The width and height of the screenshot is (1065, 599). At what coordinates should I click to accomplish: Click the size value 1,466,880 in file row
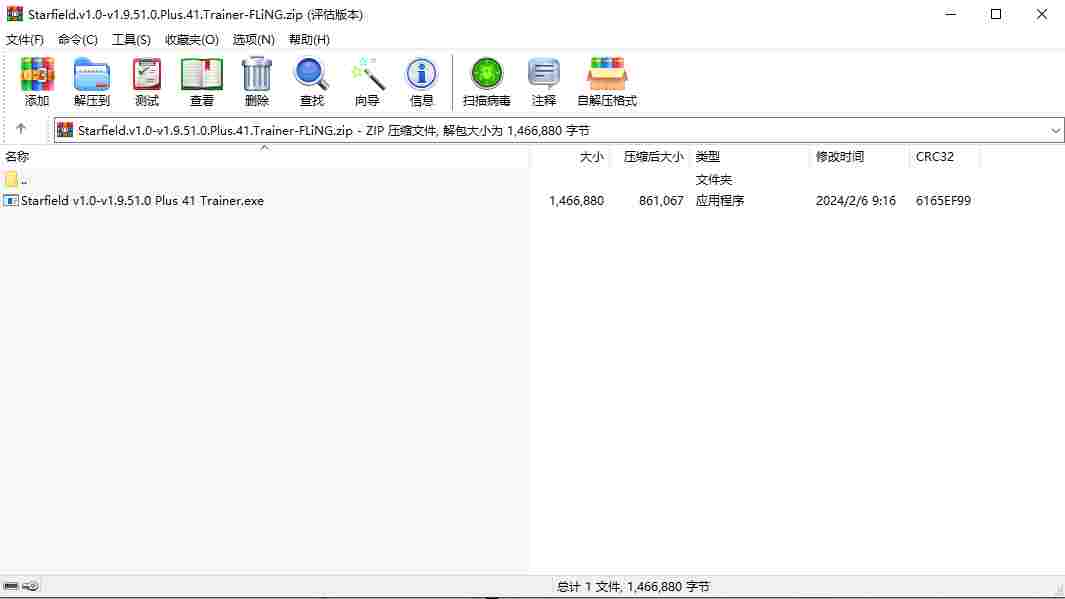pyautogui.click(x=576, y=201)
